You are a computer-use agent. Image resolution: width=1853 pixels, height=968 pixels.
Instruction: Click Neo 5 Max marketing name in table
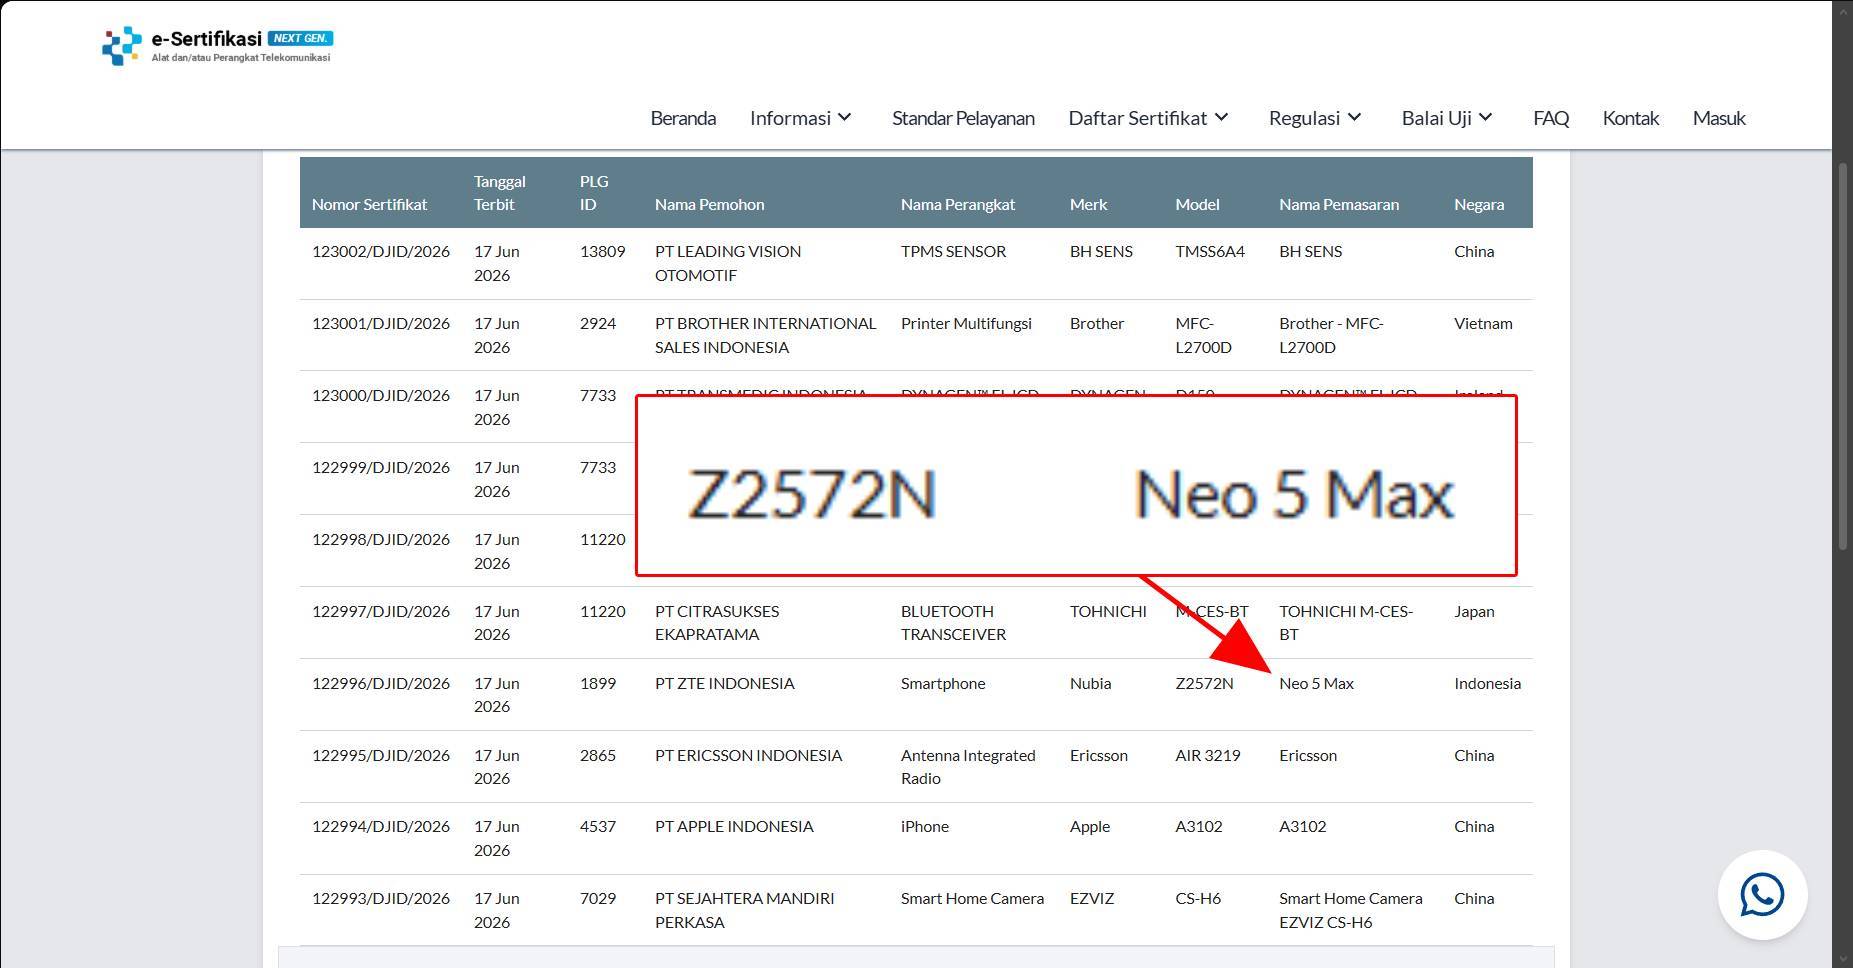(1316, 683)
